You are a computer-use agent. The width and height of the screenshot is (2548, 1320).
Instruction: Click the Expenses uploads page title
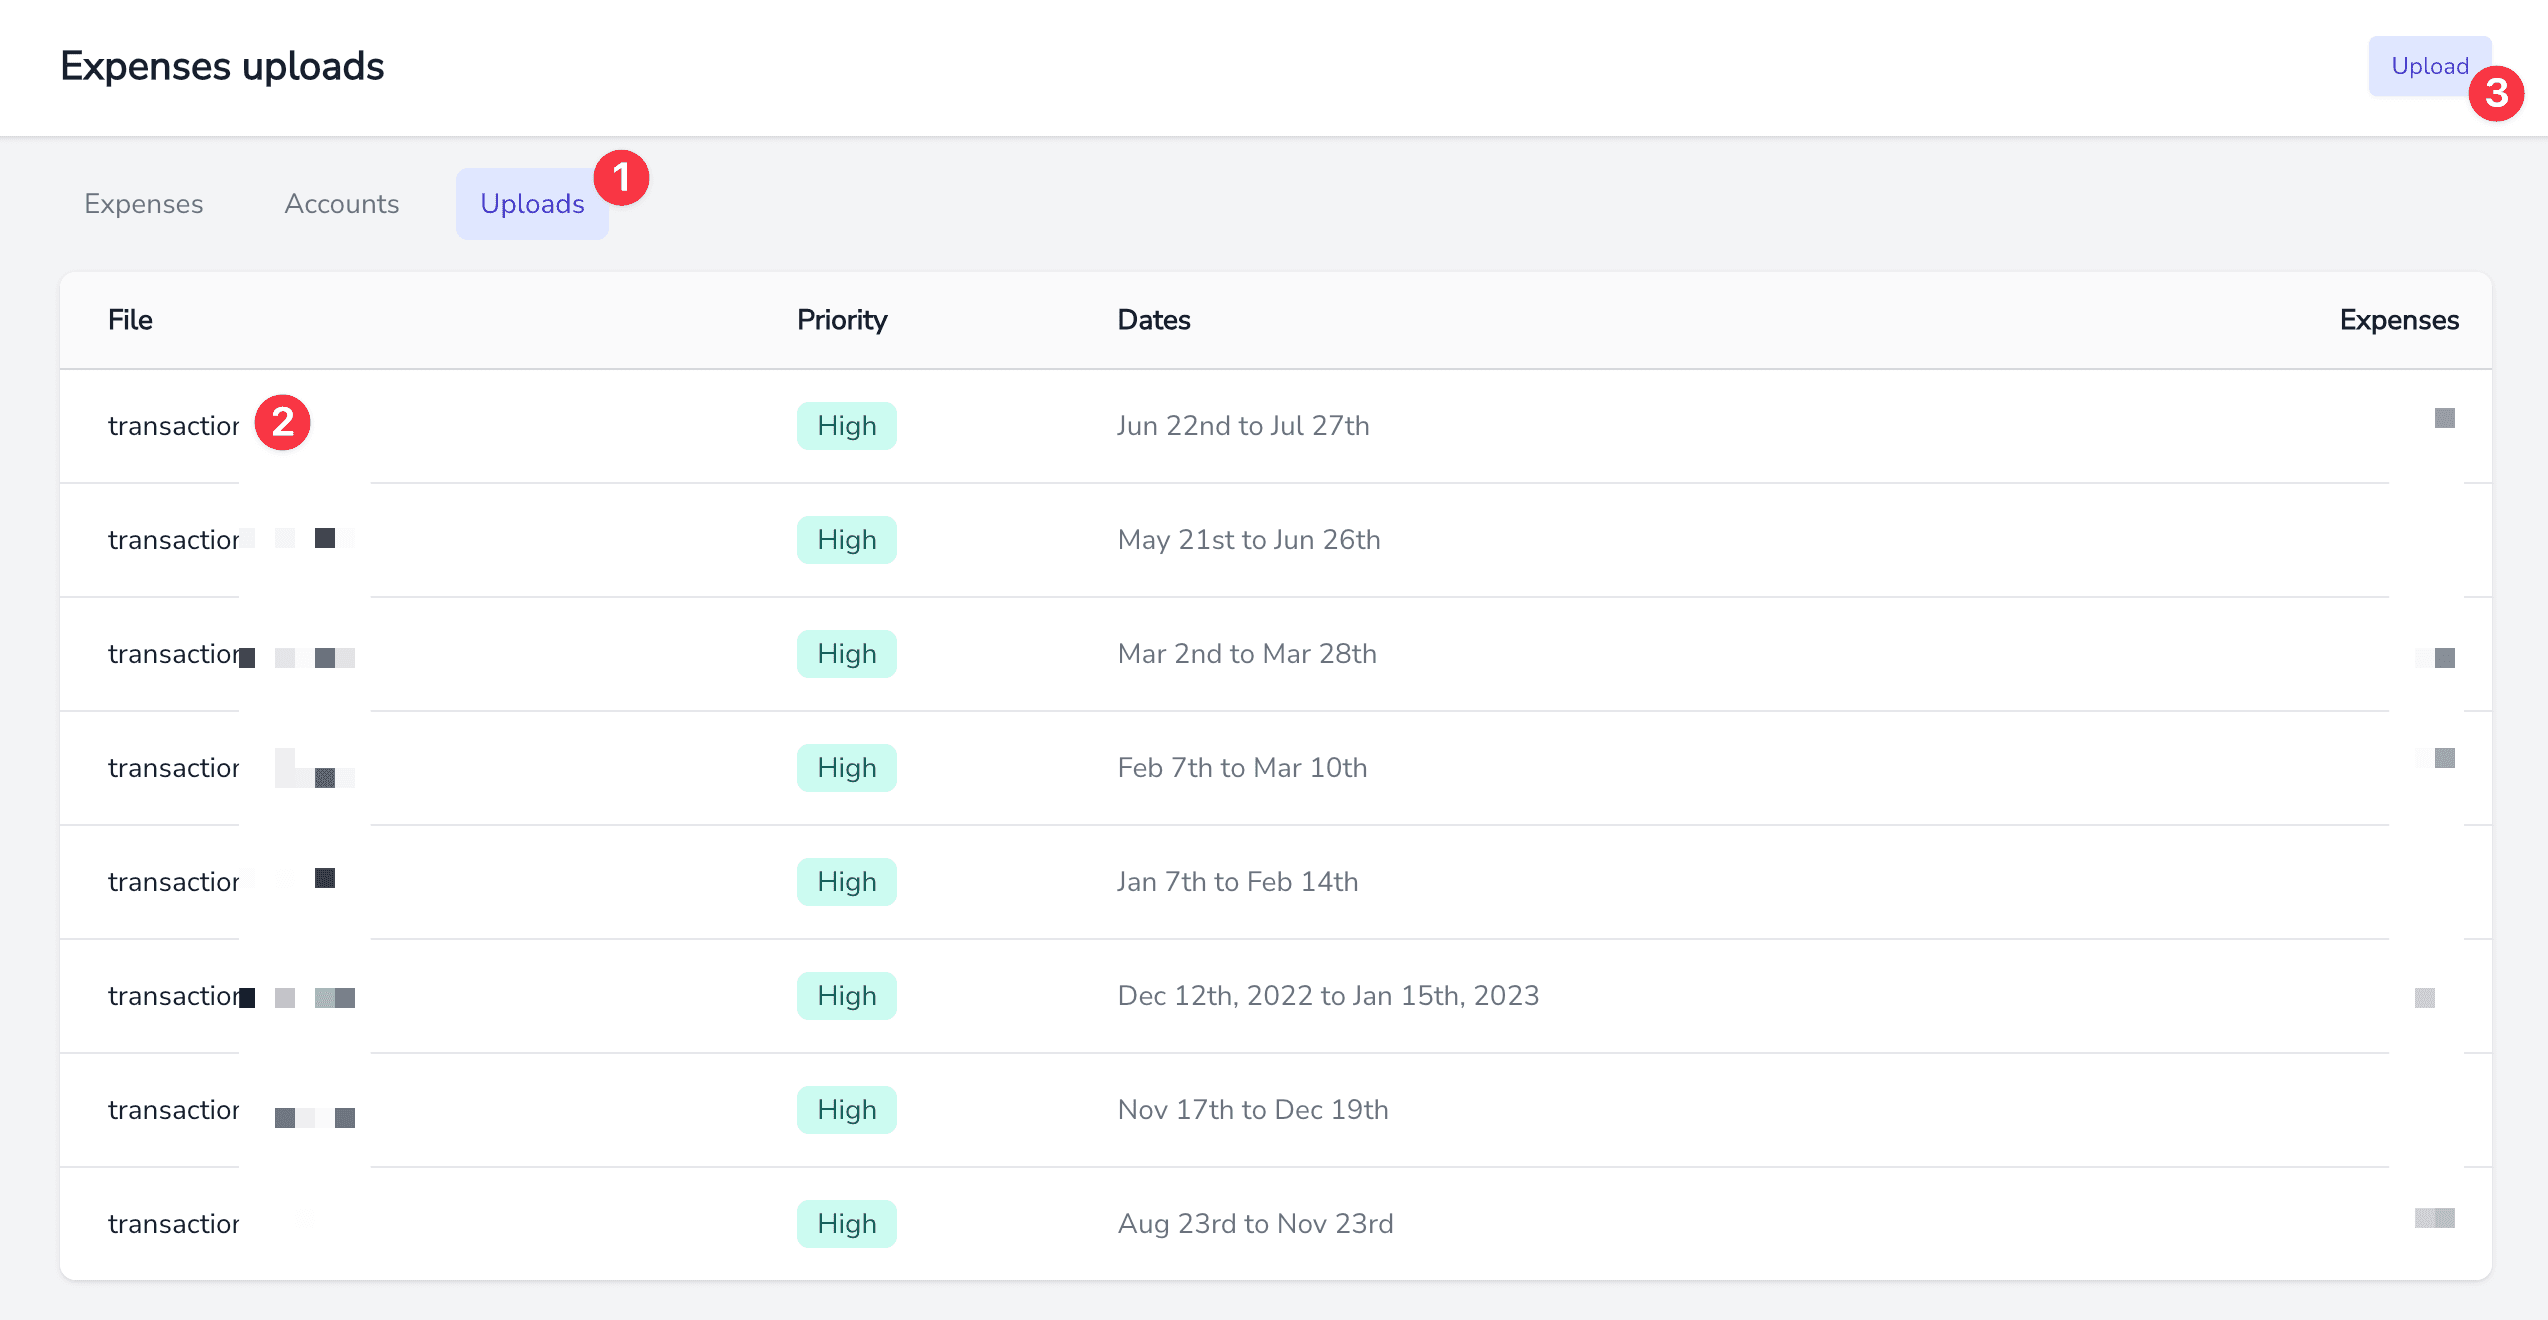tap(222, 67)
